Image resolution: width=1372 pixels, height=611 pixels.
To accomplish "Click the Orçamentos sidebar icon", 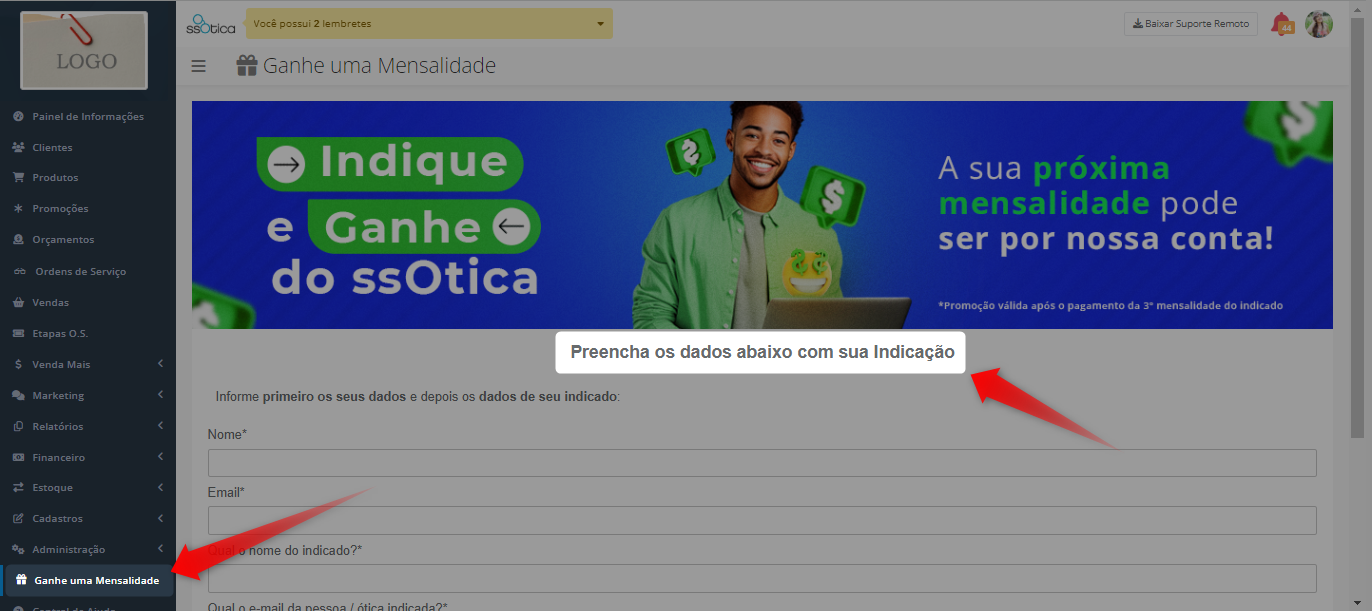I will point(18,239).
